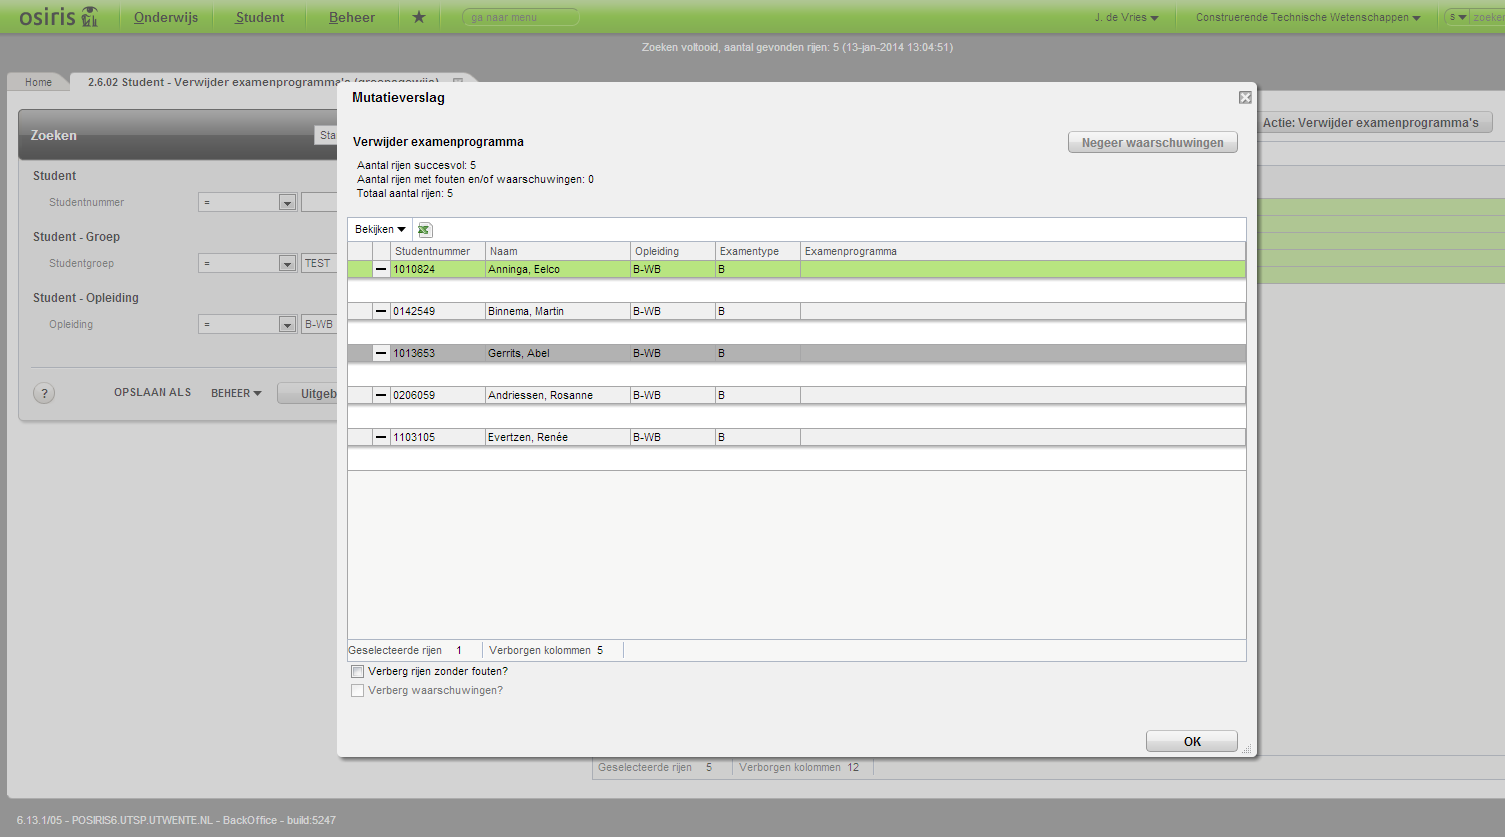Open the Student menu
Screen dimensions: 1505x837
[x=260, y=17]
